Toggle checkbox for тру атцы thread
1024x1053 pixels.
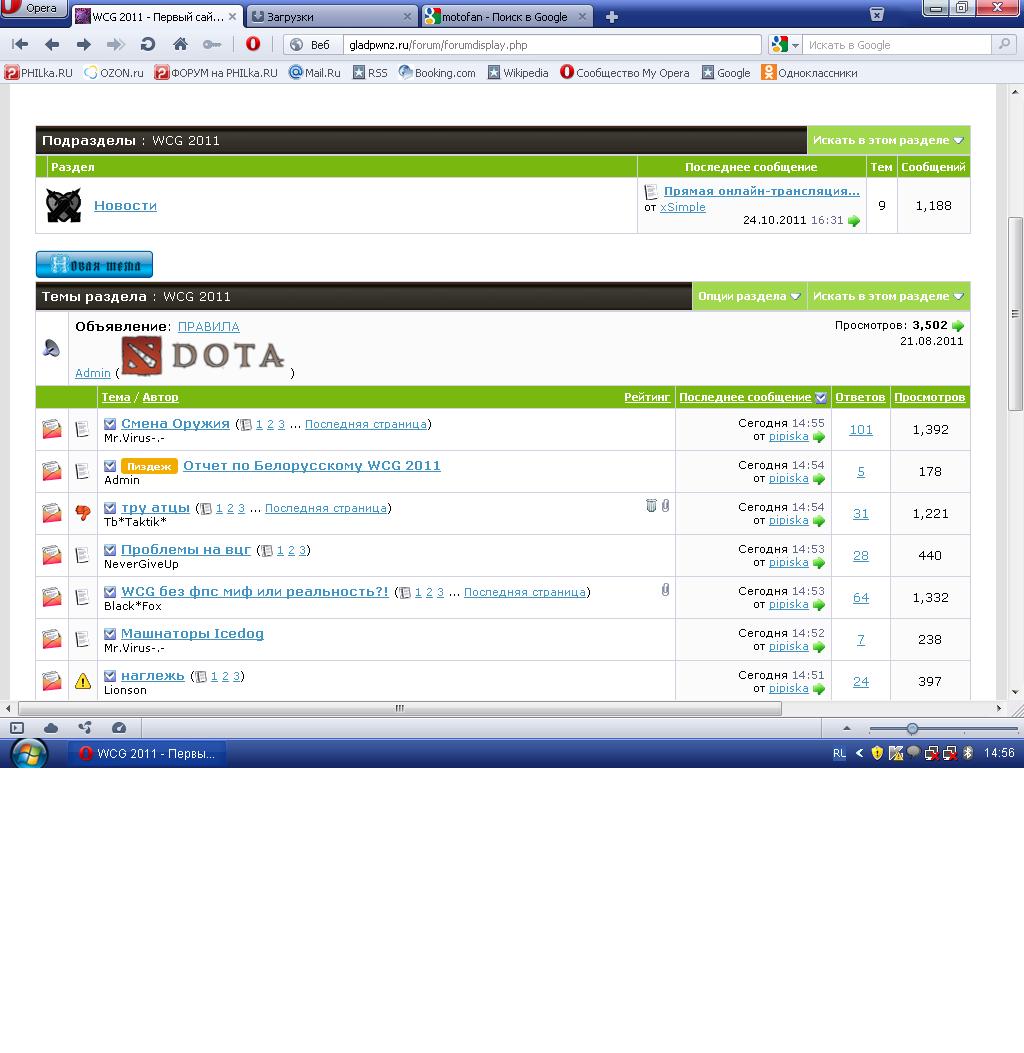click(110, 508)
